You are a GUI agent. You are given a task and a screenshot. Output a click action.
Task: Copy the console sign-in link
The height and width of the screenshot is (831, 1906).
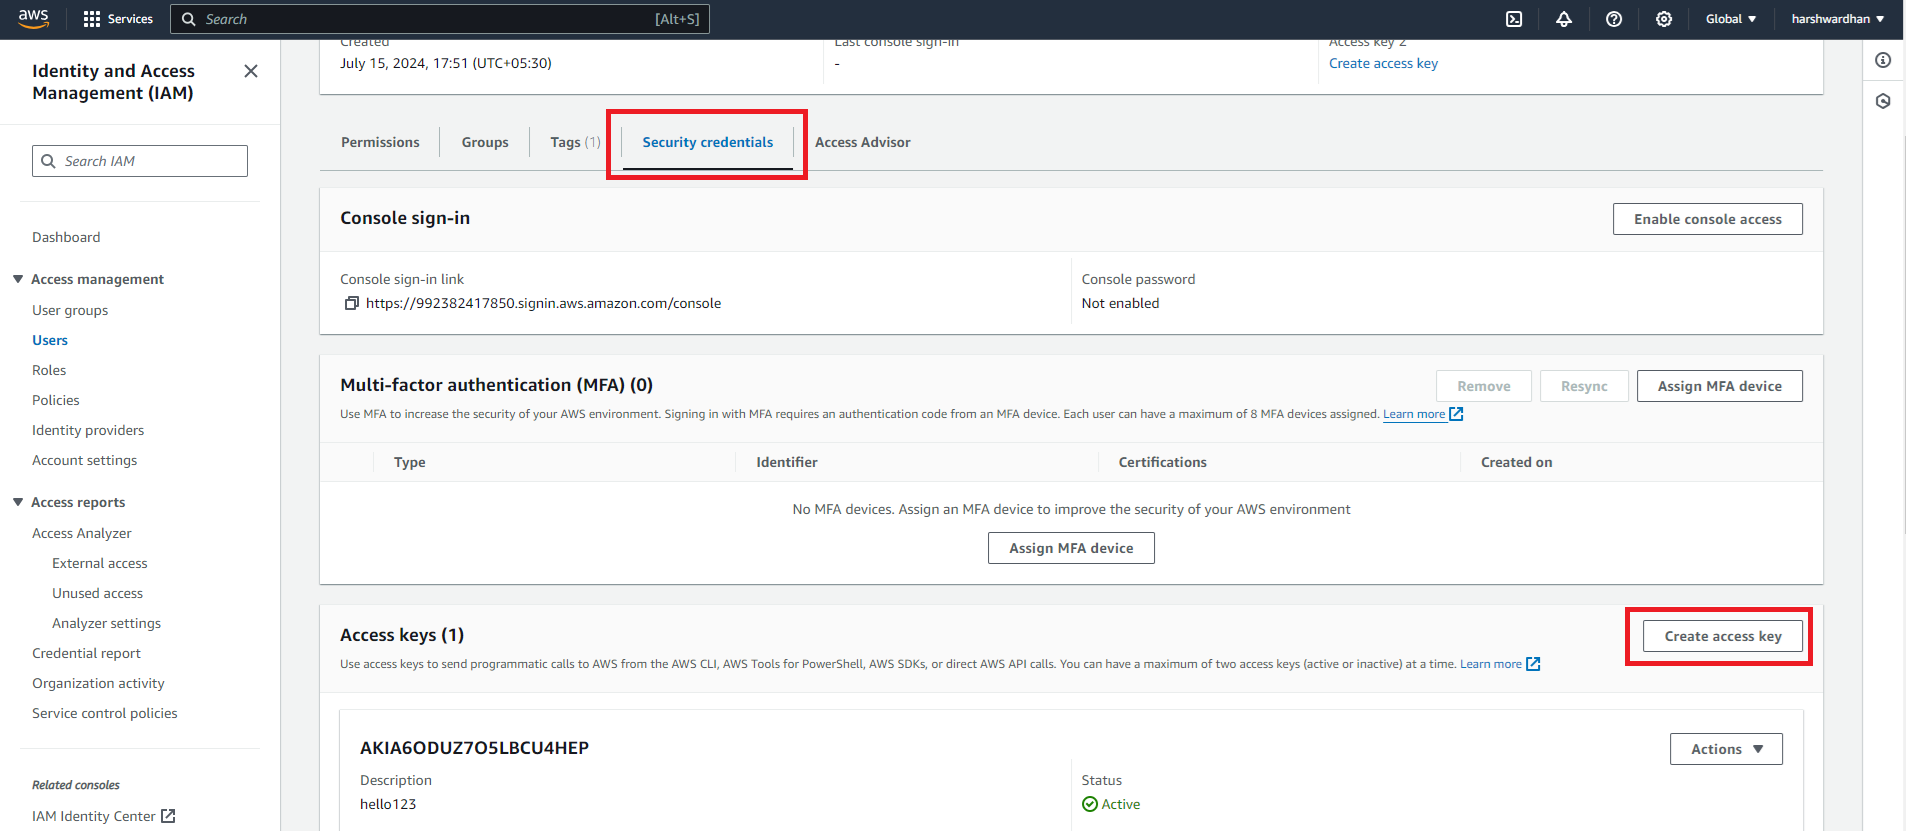pyautogui.click(x=351, y=303)
